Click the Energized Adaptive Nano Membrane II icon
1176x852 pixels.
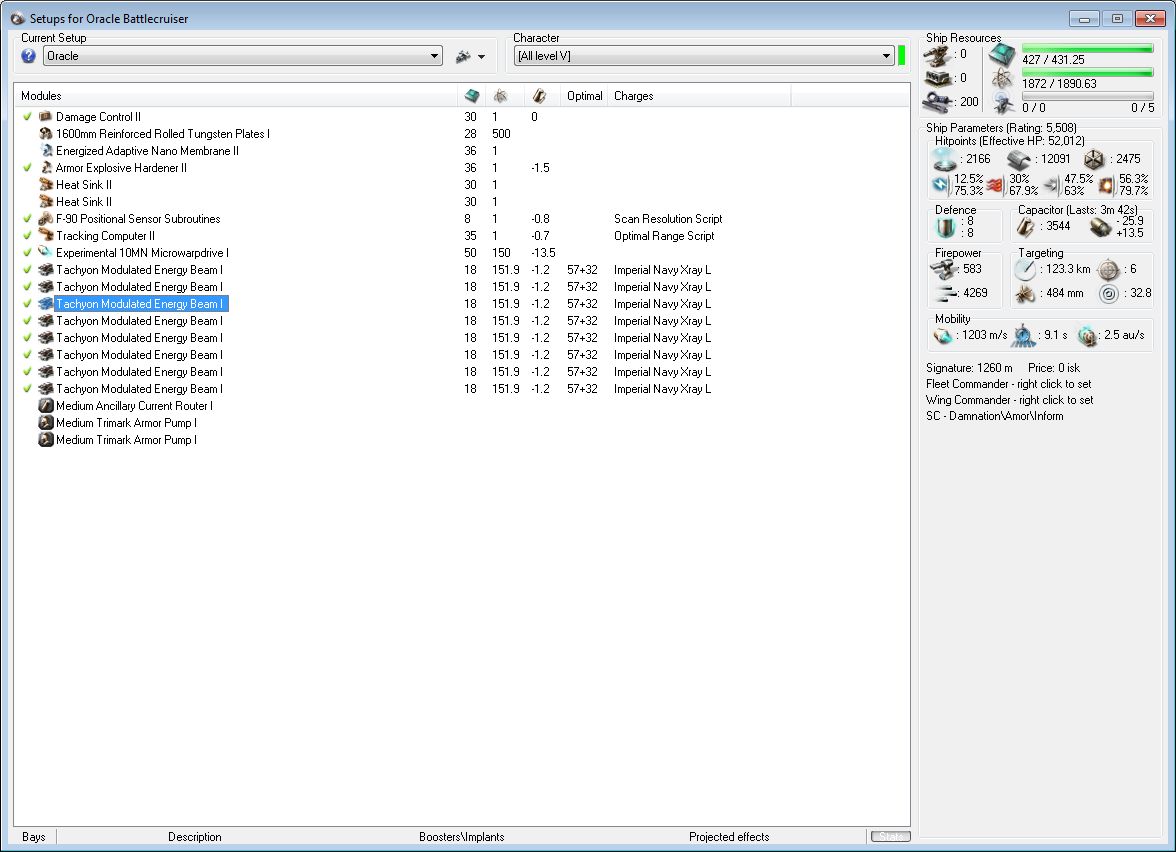click(x=46, y=151)
